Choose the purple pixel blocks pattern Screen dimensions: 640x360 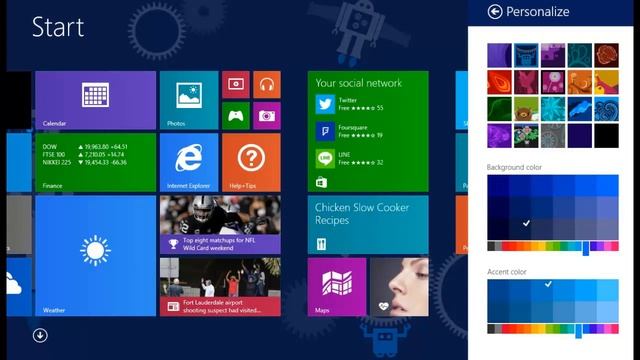click(553, 55)
